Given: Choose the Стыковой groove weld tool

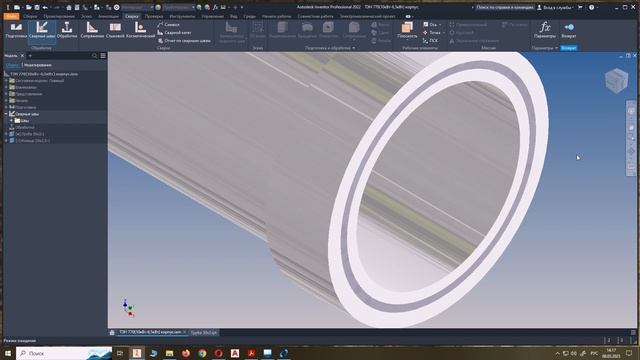Looking at the screenshot, I should (x=115, y=31).
